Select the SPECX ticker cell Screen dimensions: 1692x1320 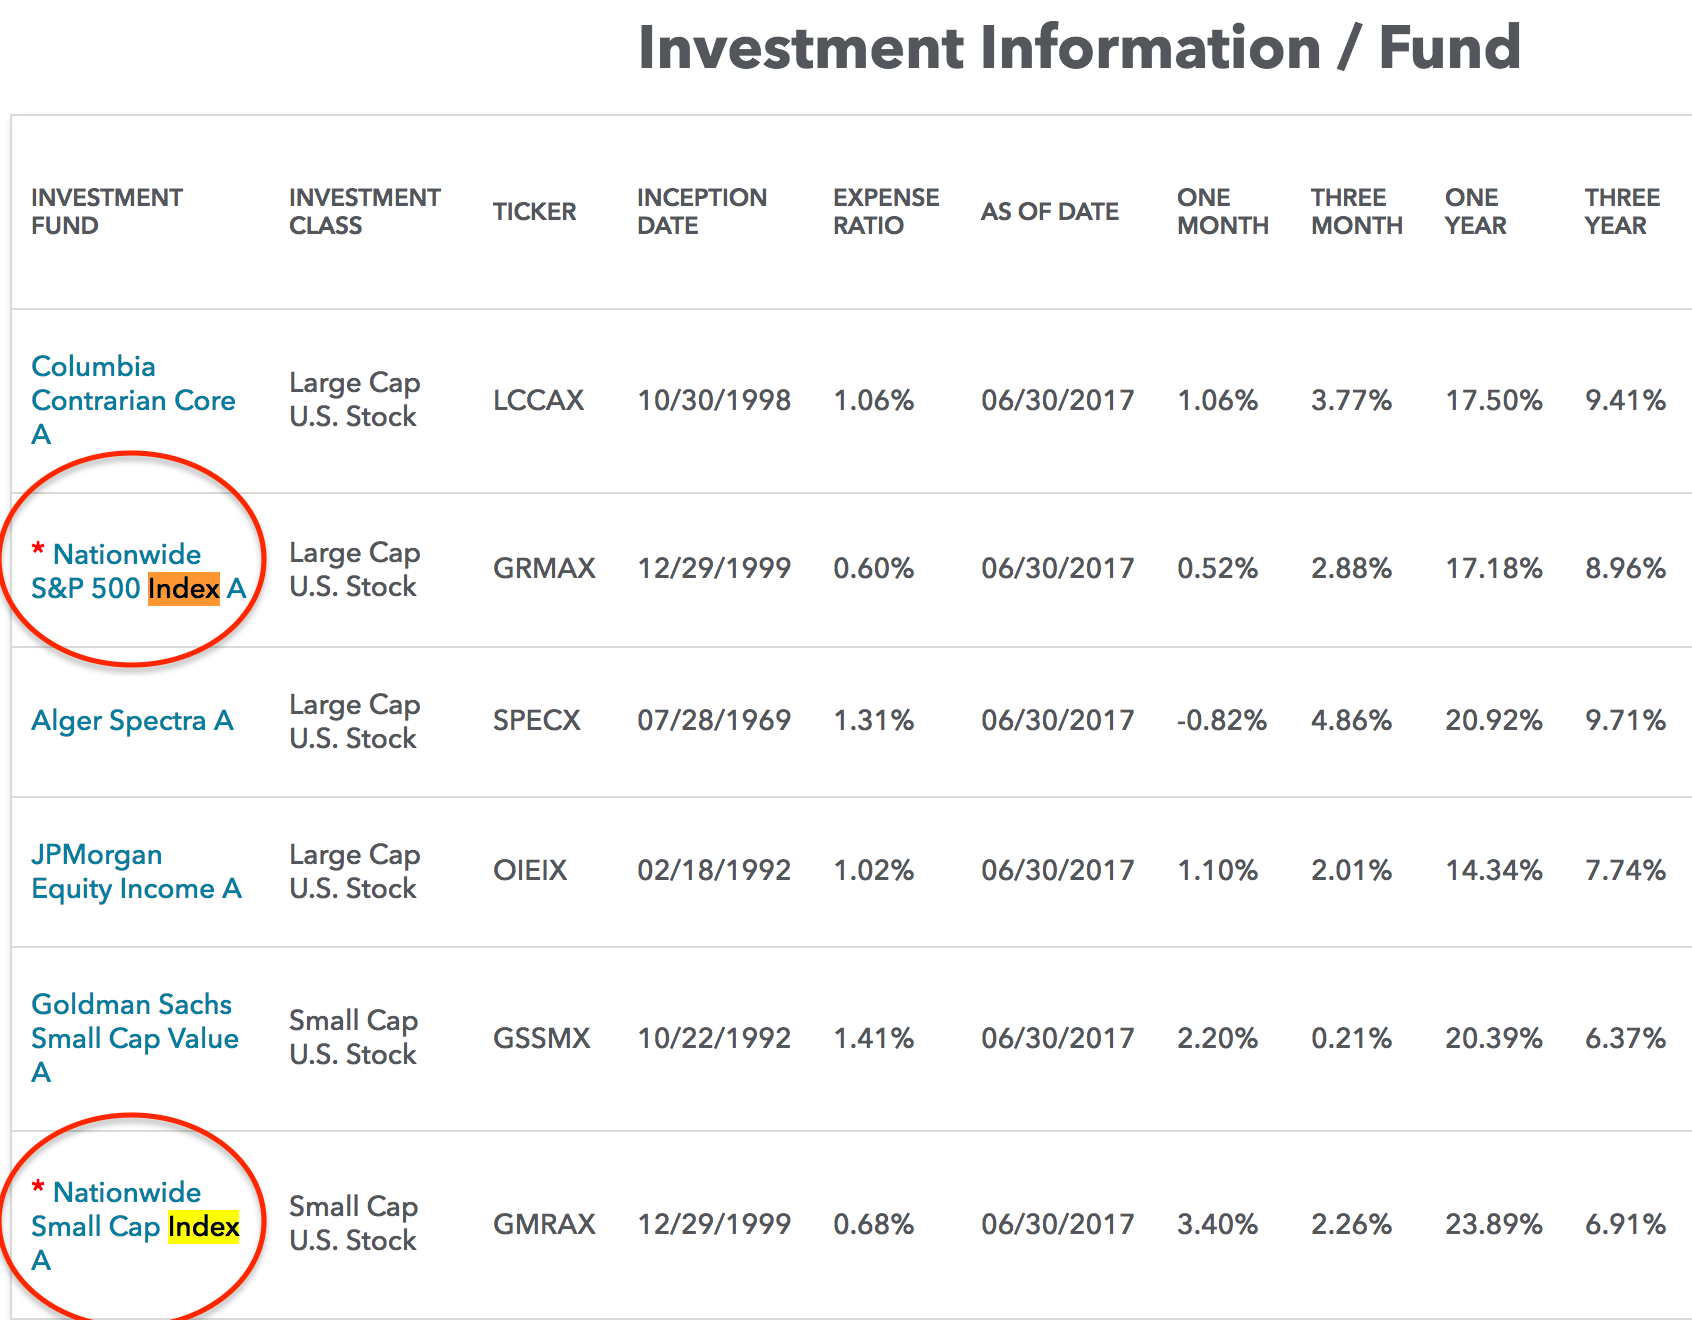(x=536, y=720)
